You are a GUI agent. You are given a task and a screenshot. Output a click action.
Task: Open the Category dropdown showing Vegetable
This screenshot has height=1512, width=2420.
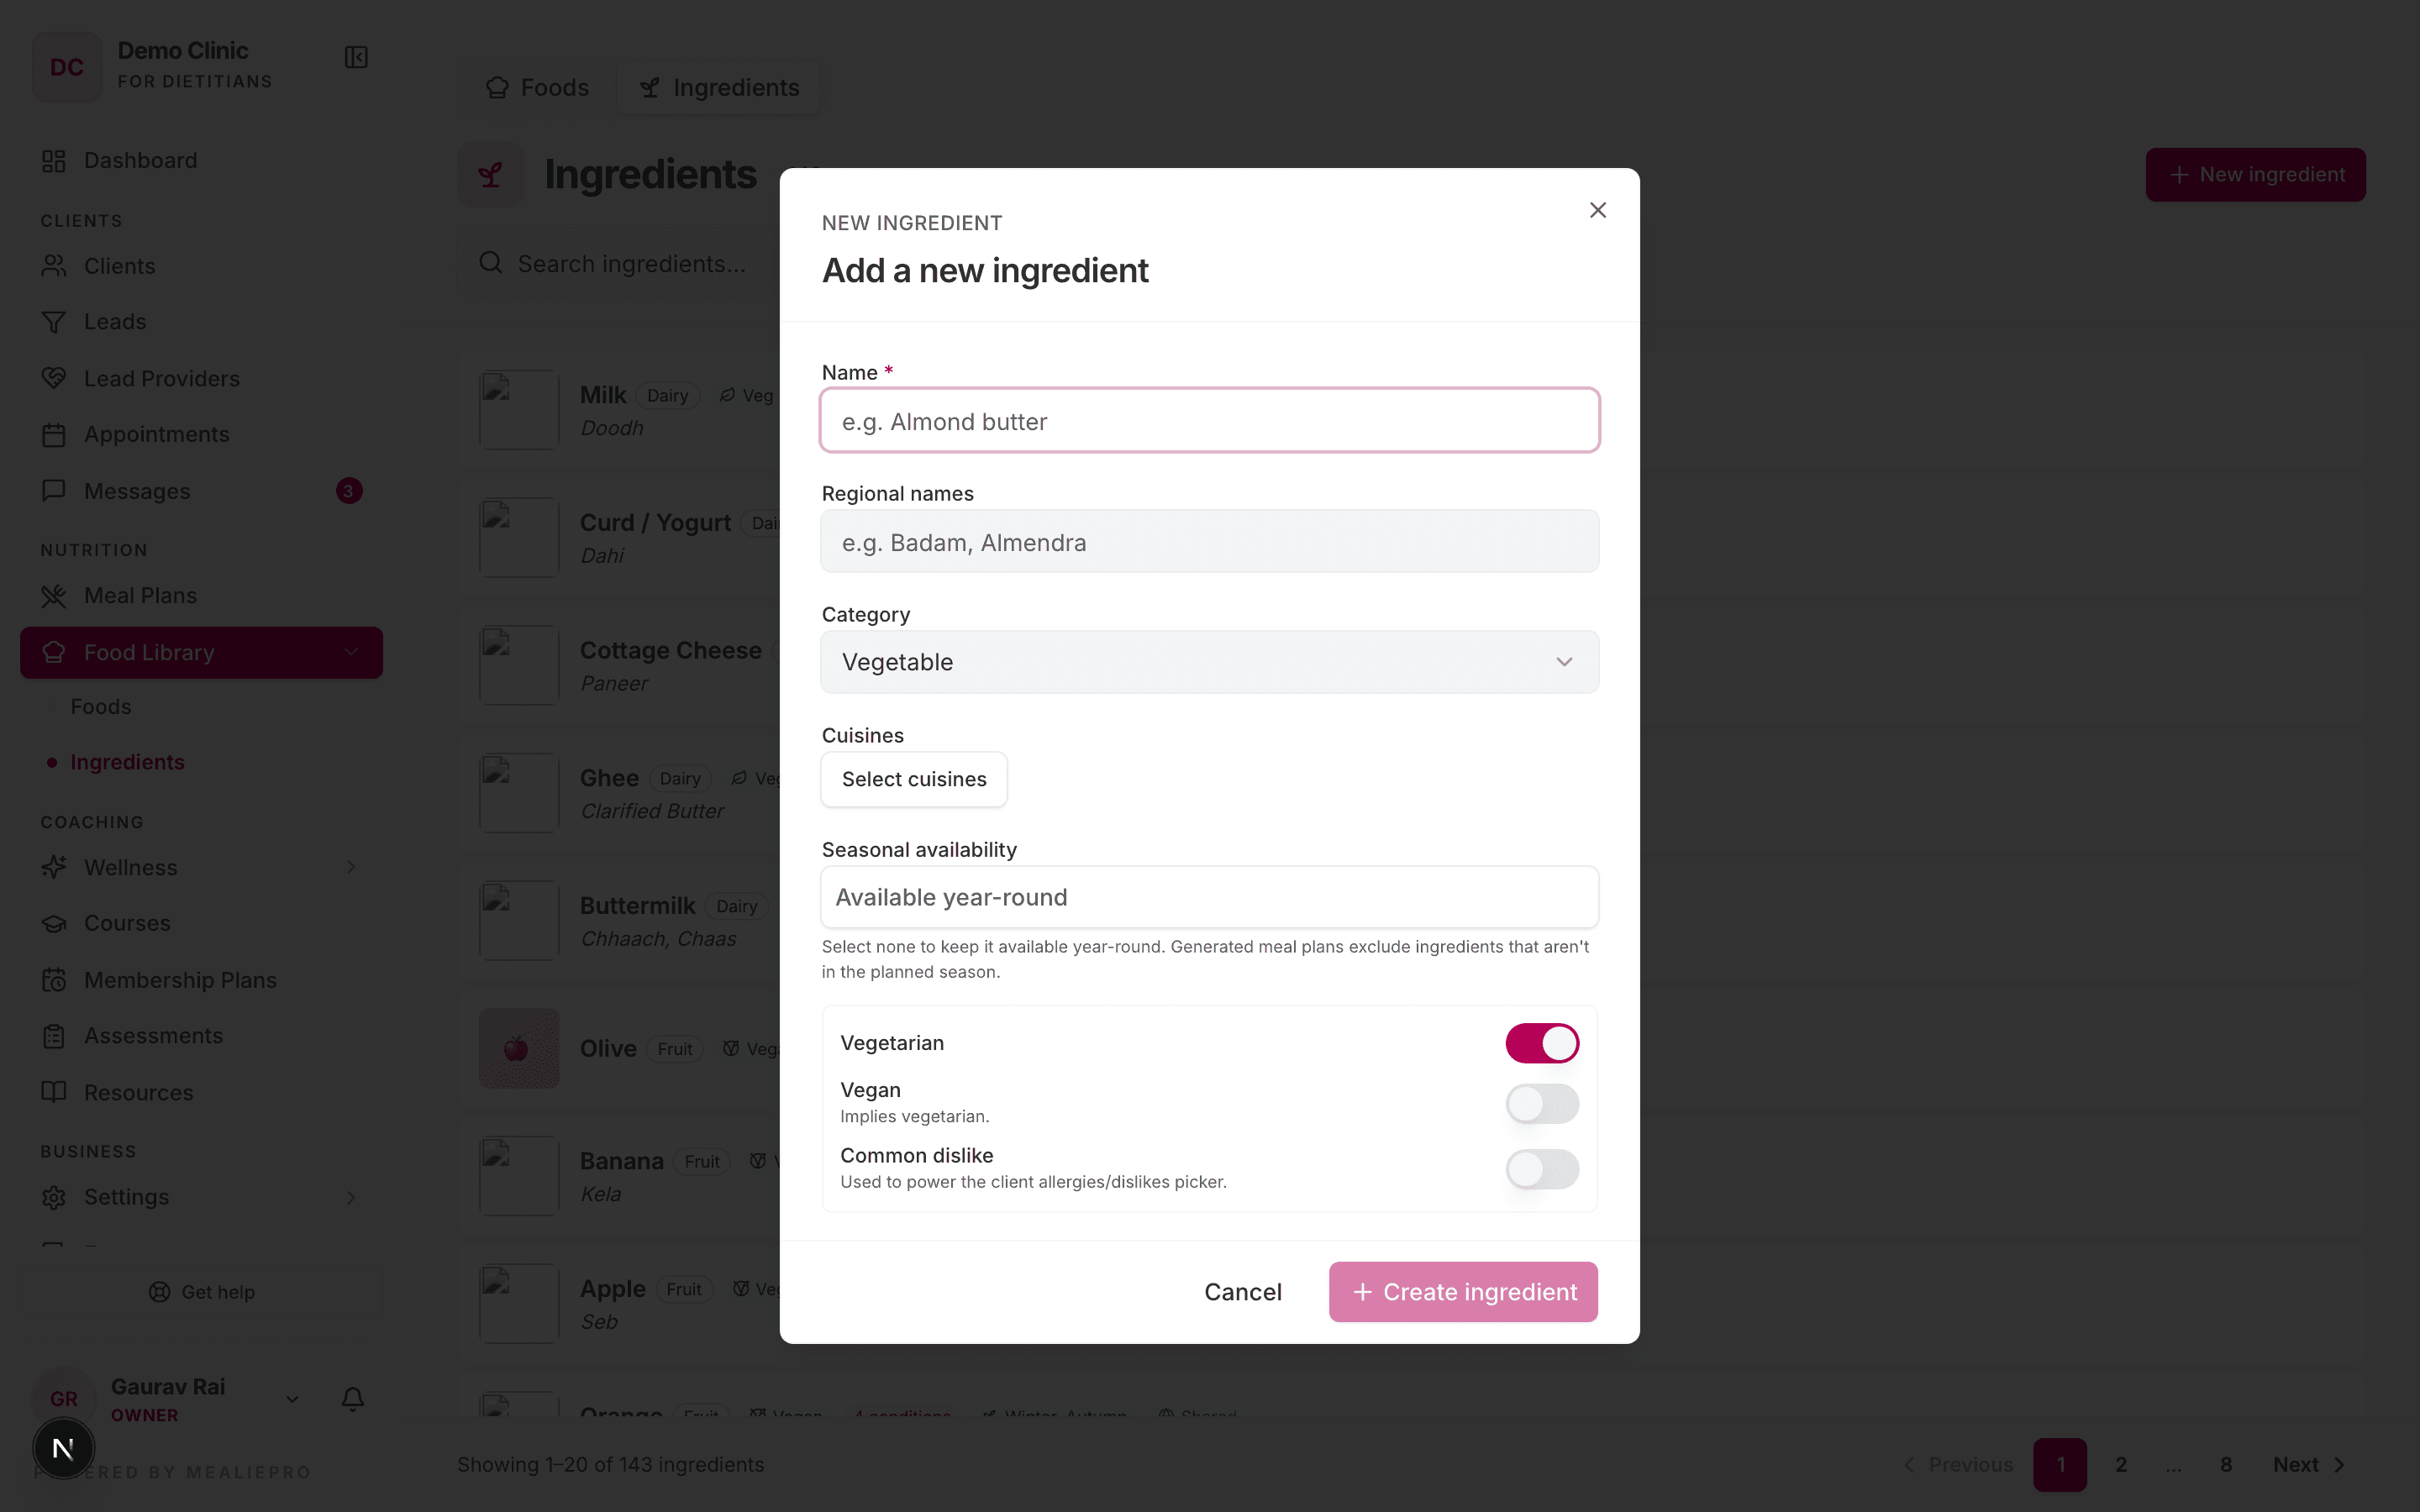[x=1209, y=662]
